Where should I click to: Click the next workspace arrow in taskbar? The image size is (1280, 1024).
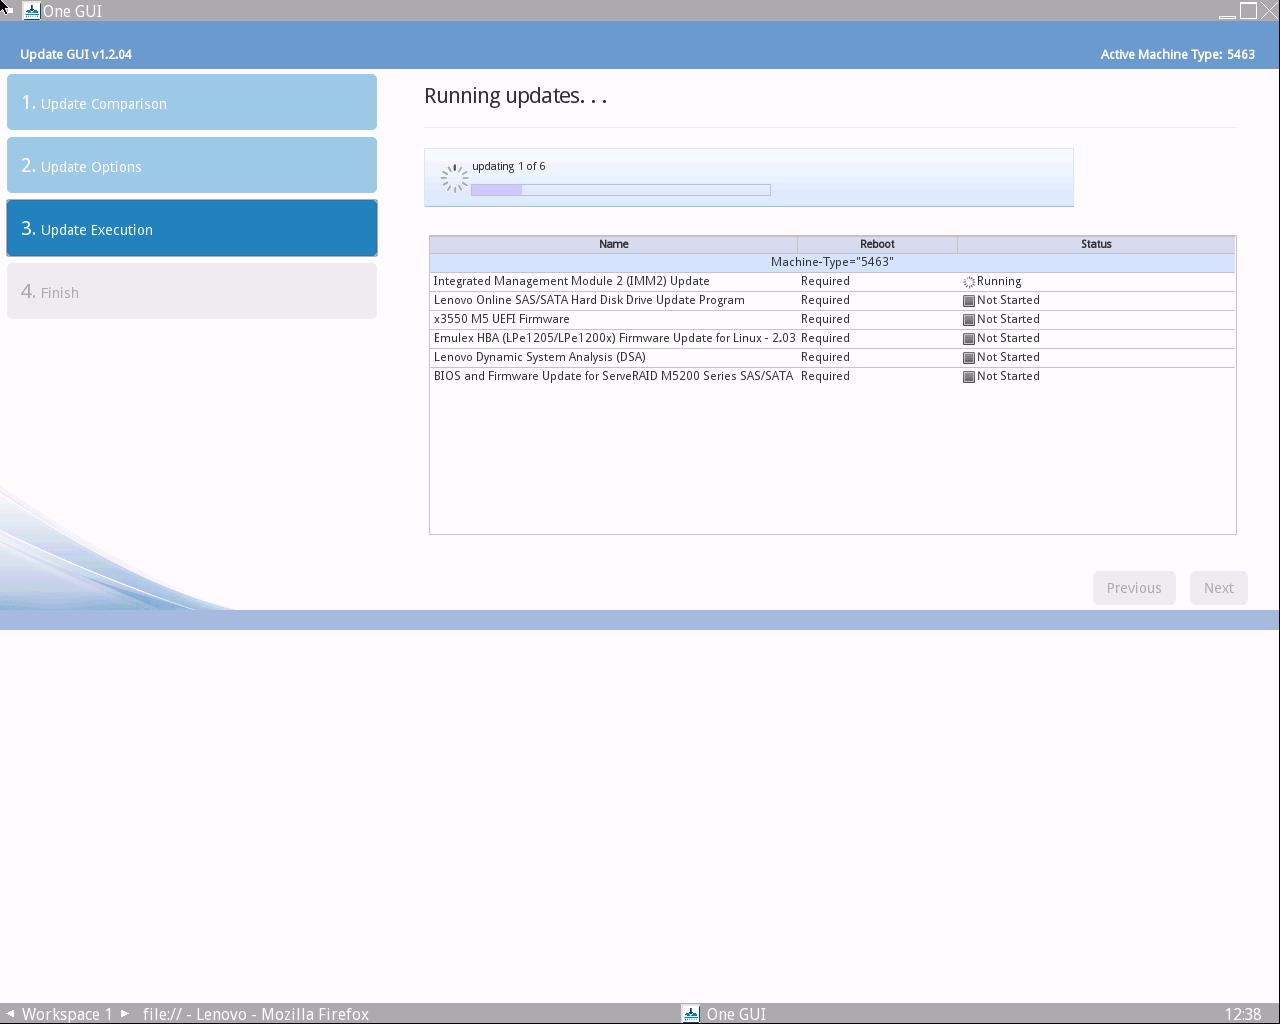pyautogui.click(x=125, y=1014)
